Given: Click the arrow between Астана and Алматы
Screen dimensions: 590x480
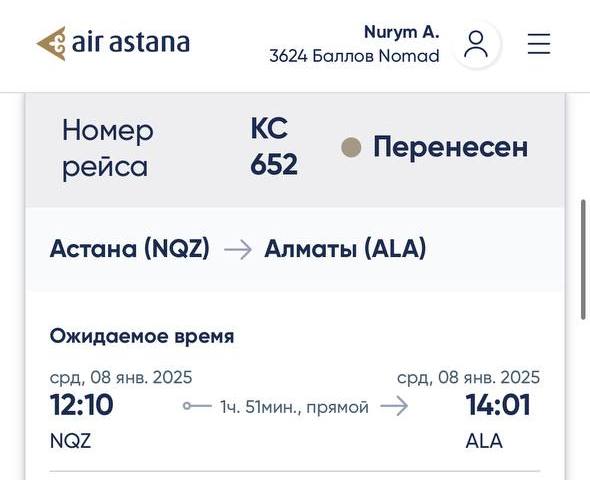Looking at the screenshot, I should pyautogui.click(x=237, y=249).
